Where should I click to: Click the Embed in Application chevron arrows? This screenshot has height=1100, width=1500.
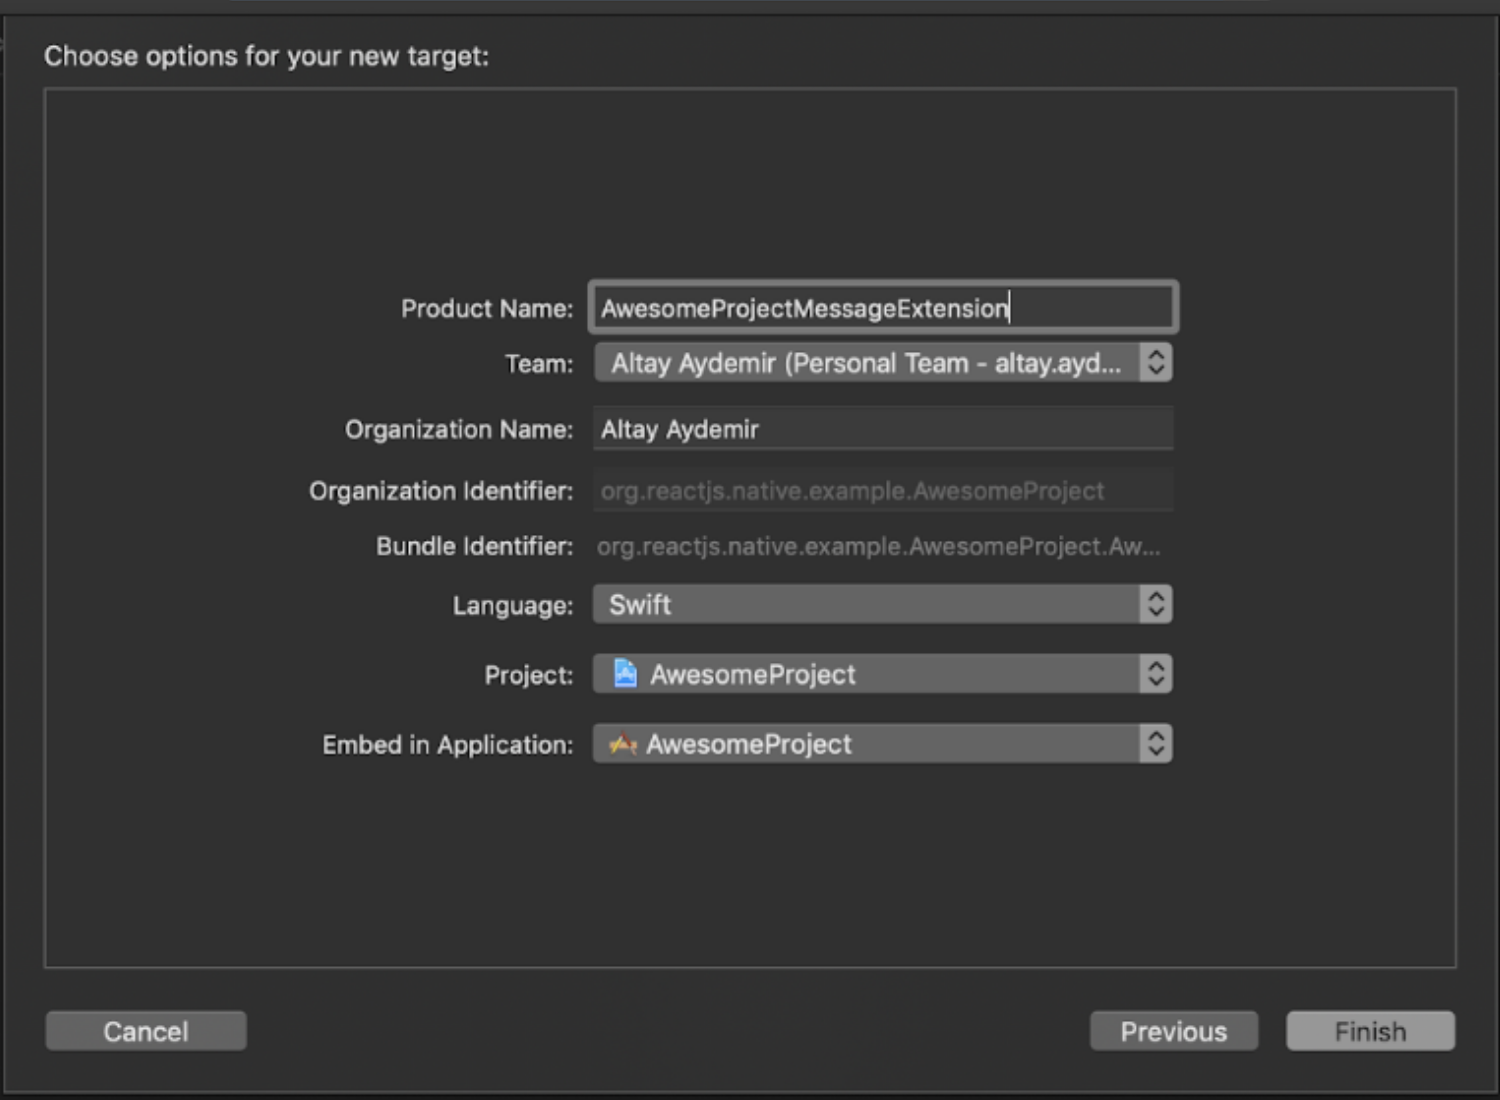(x=1156, y=744)
